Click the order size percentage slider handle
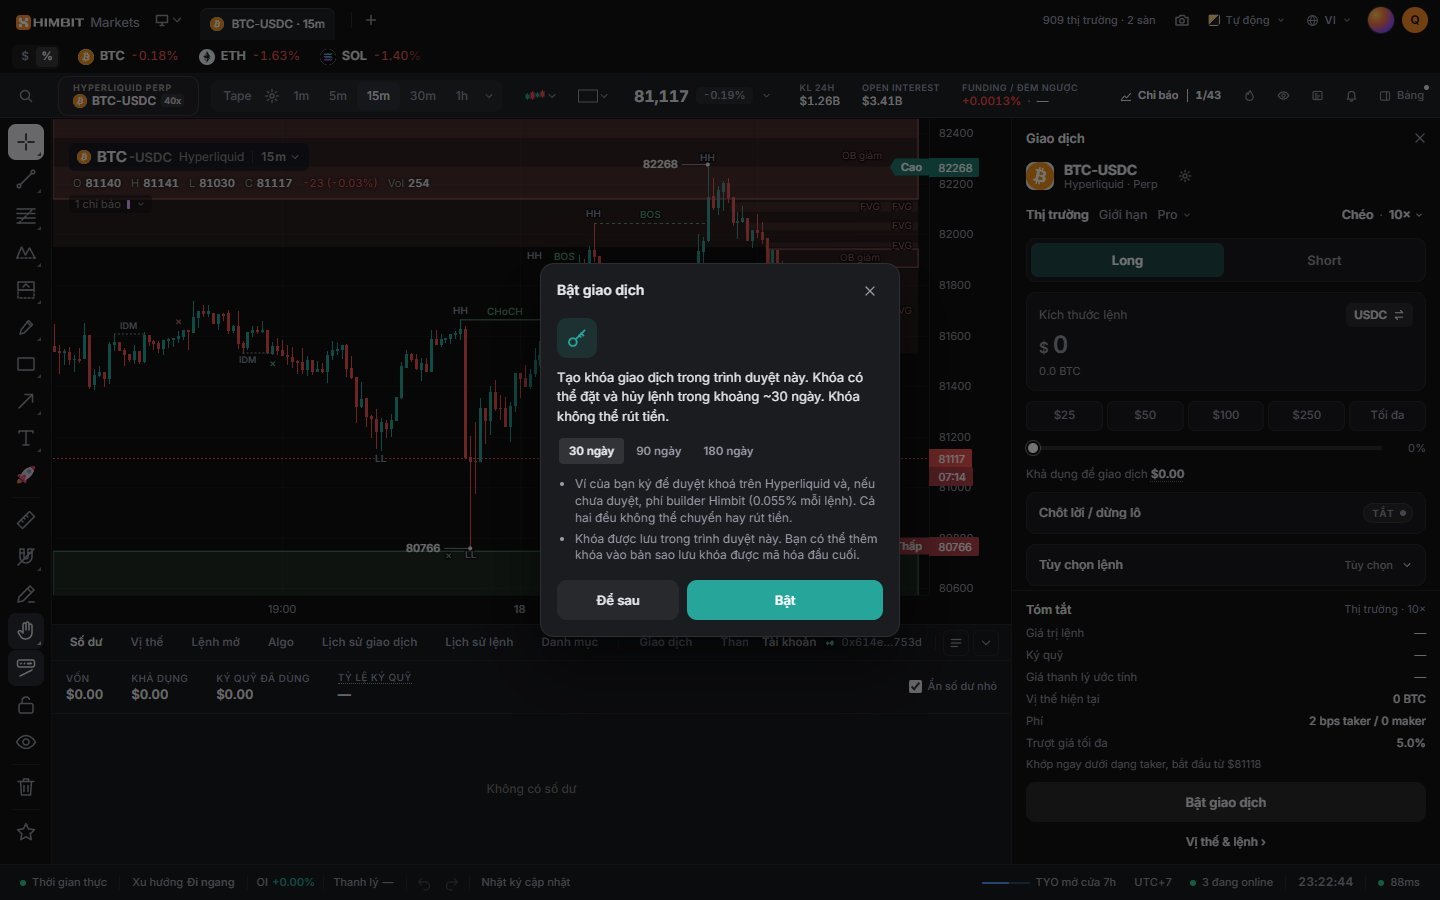Screen dimensions: 1440x900 1033,448
